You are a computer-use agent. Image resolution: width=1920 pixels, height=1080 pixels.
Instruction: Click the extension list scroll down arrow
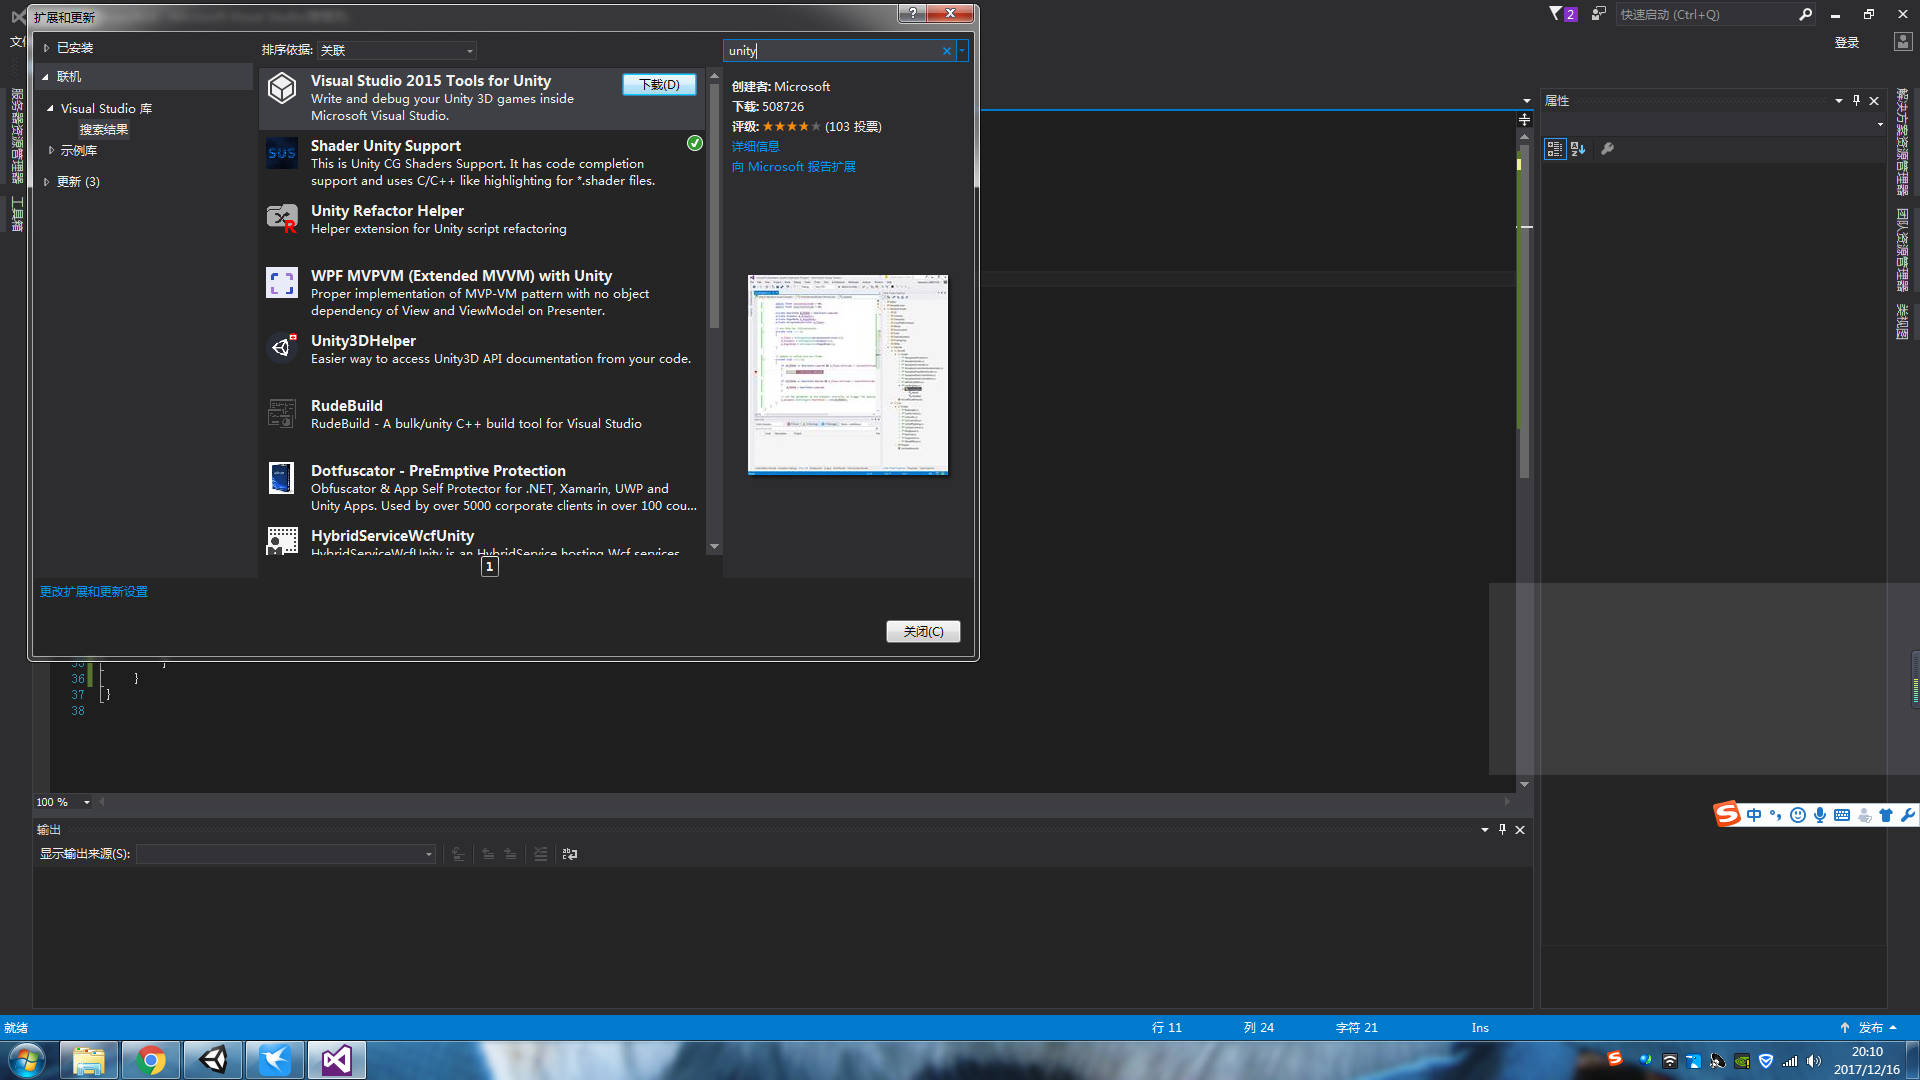(x=714, y=547)
